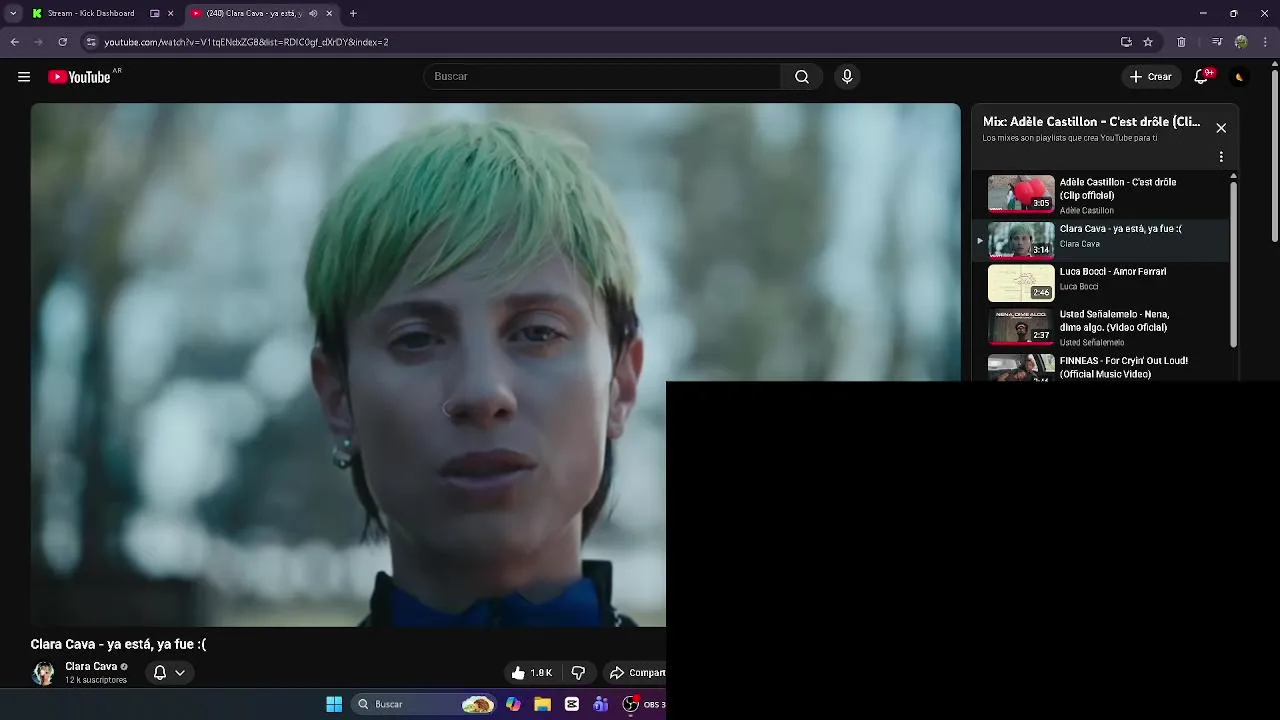Screen dimensions: 1280x720
Task: Close the Mix playlist panel
Action: point(1221,128)
